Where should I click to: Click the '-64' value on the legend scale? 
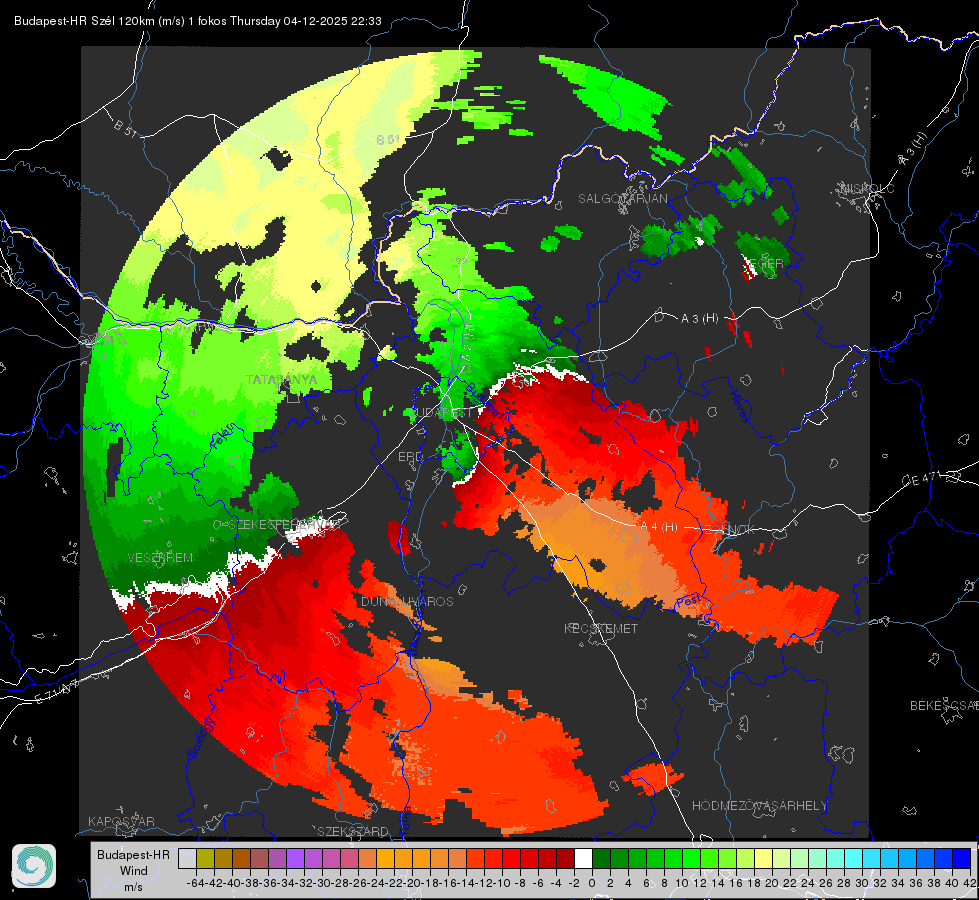pos(196,883)
